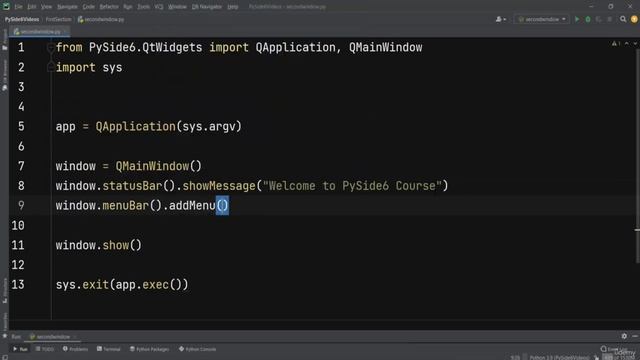Open the yellow IDE updates avatar icon

pos(634,19)
